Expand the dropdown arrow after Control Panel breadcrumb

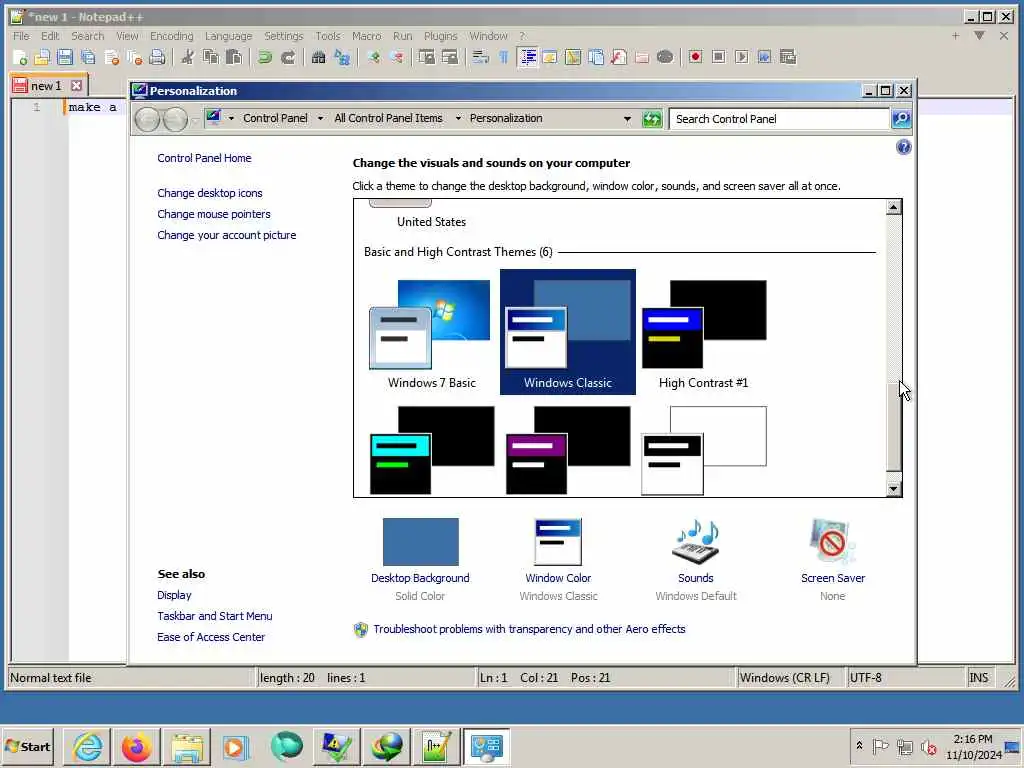coord(320,118)
